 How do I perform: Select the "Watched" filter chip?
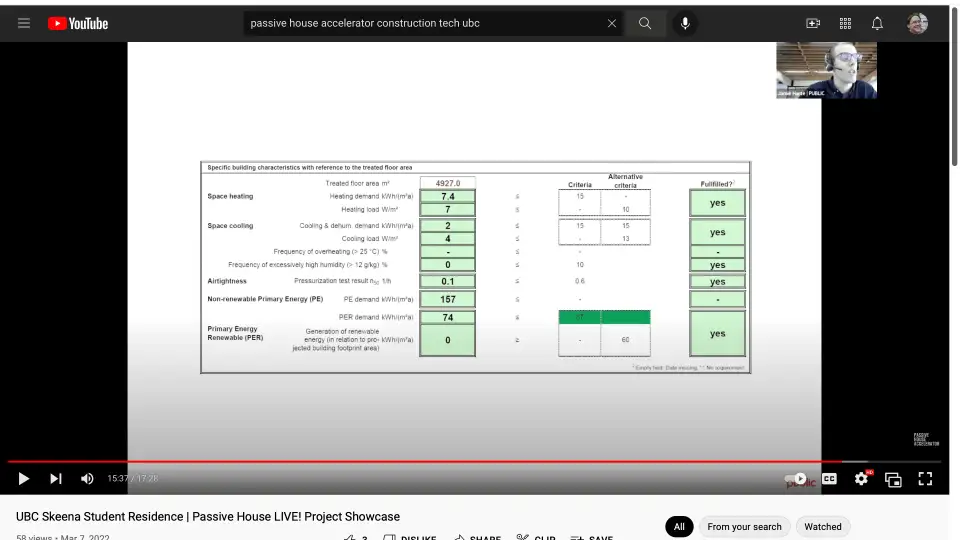click(x=823, y=526)
